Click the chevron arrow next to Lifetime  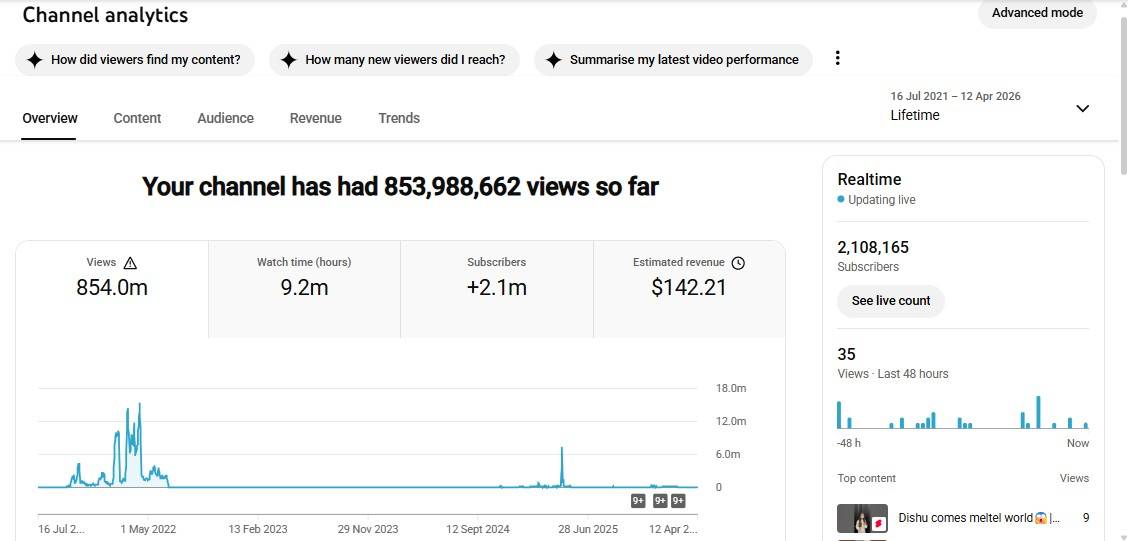(x=1082, y=108)
